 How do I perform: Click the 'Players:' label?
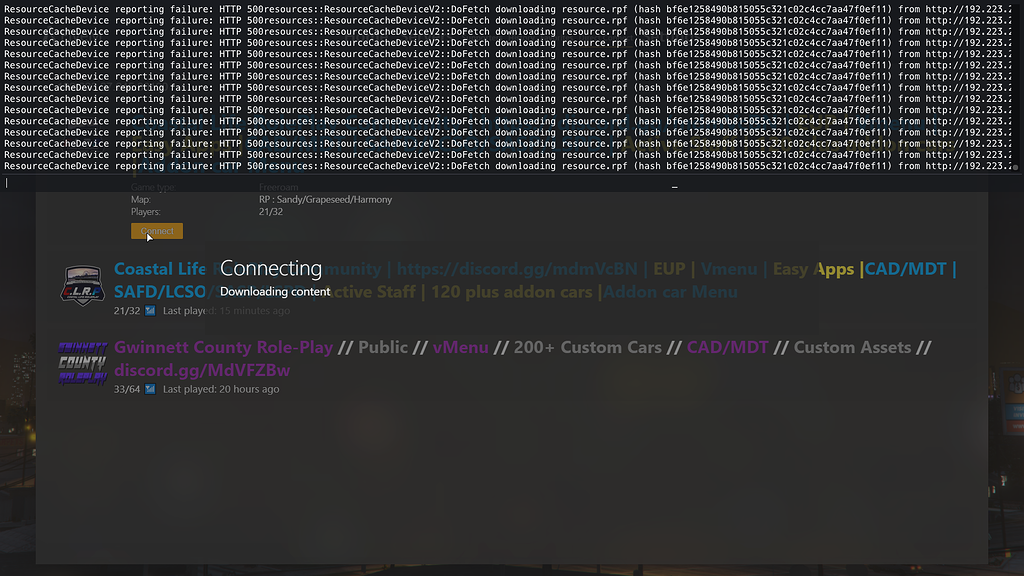point(146,212)
